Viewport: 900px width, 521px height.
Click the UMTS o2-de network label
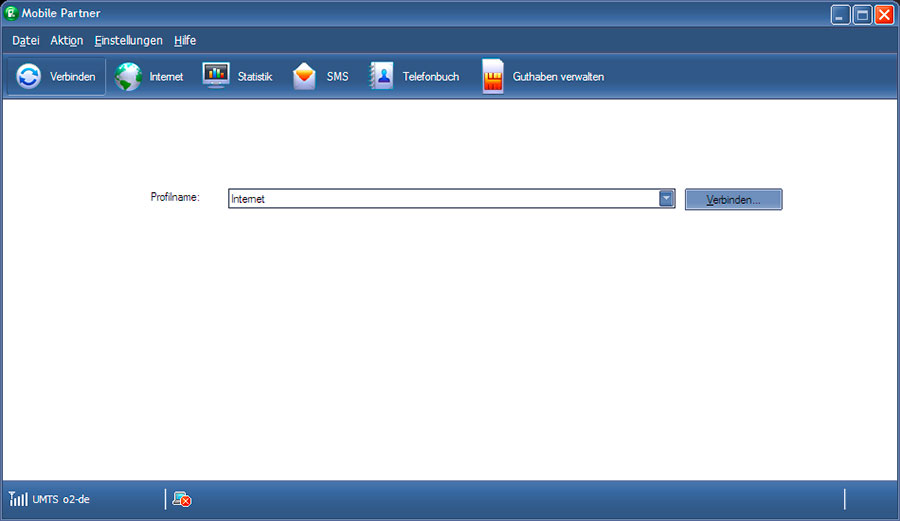point(61,499)
